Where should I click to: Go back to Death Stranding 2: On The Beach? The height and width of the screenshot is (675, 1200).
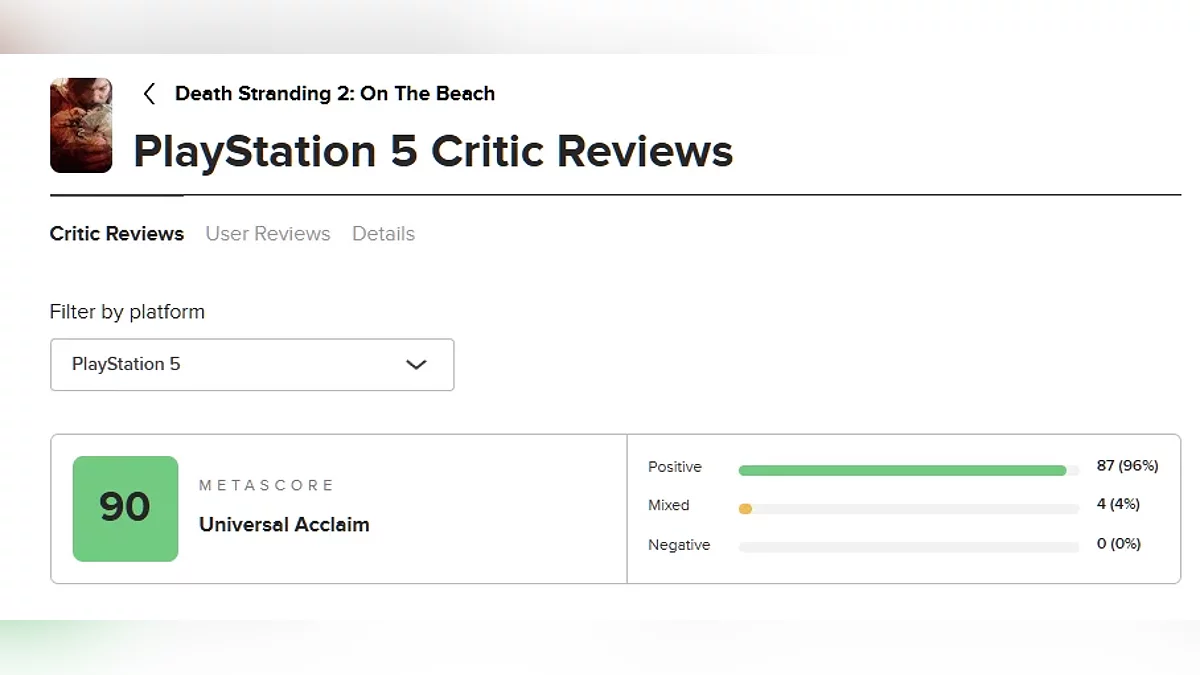click(334, 94)
